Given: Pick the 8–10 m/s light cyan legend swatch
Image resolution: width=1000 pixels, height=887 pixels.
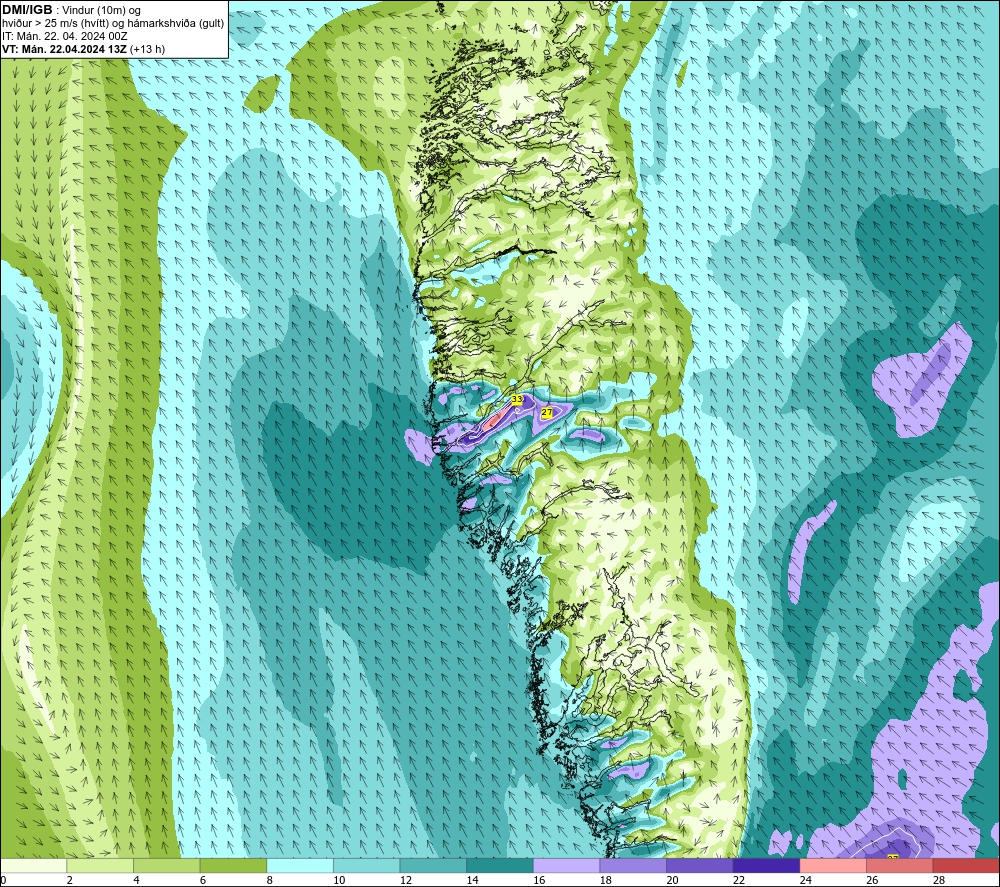Looking at the screenshot, I should 300,865.
